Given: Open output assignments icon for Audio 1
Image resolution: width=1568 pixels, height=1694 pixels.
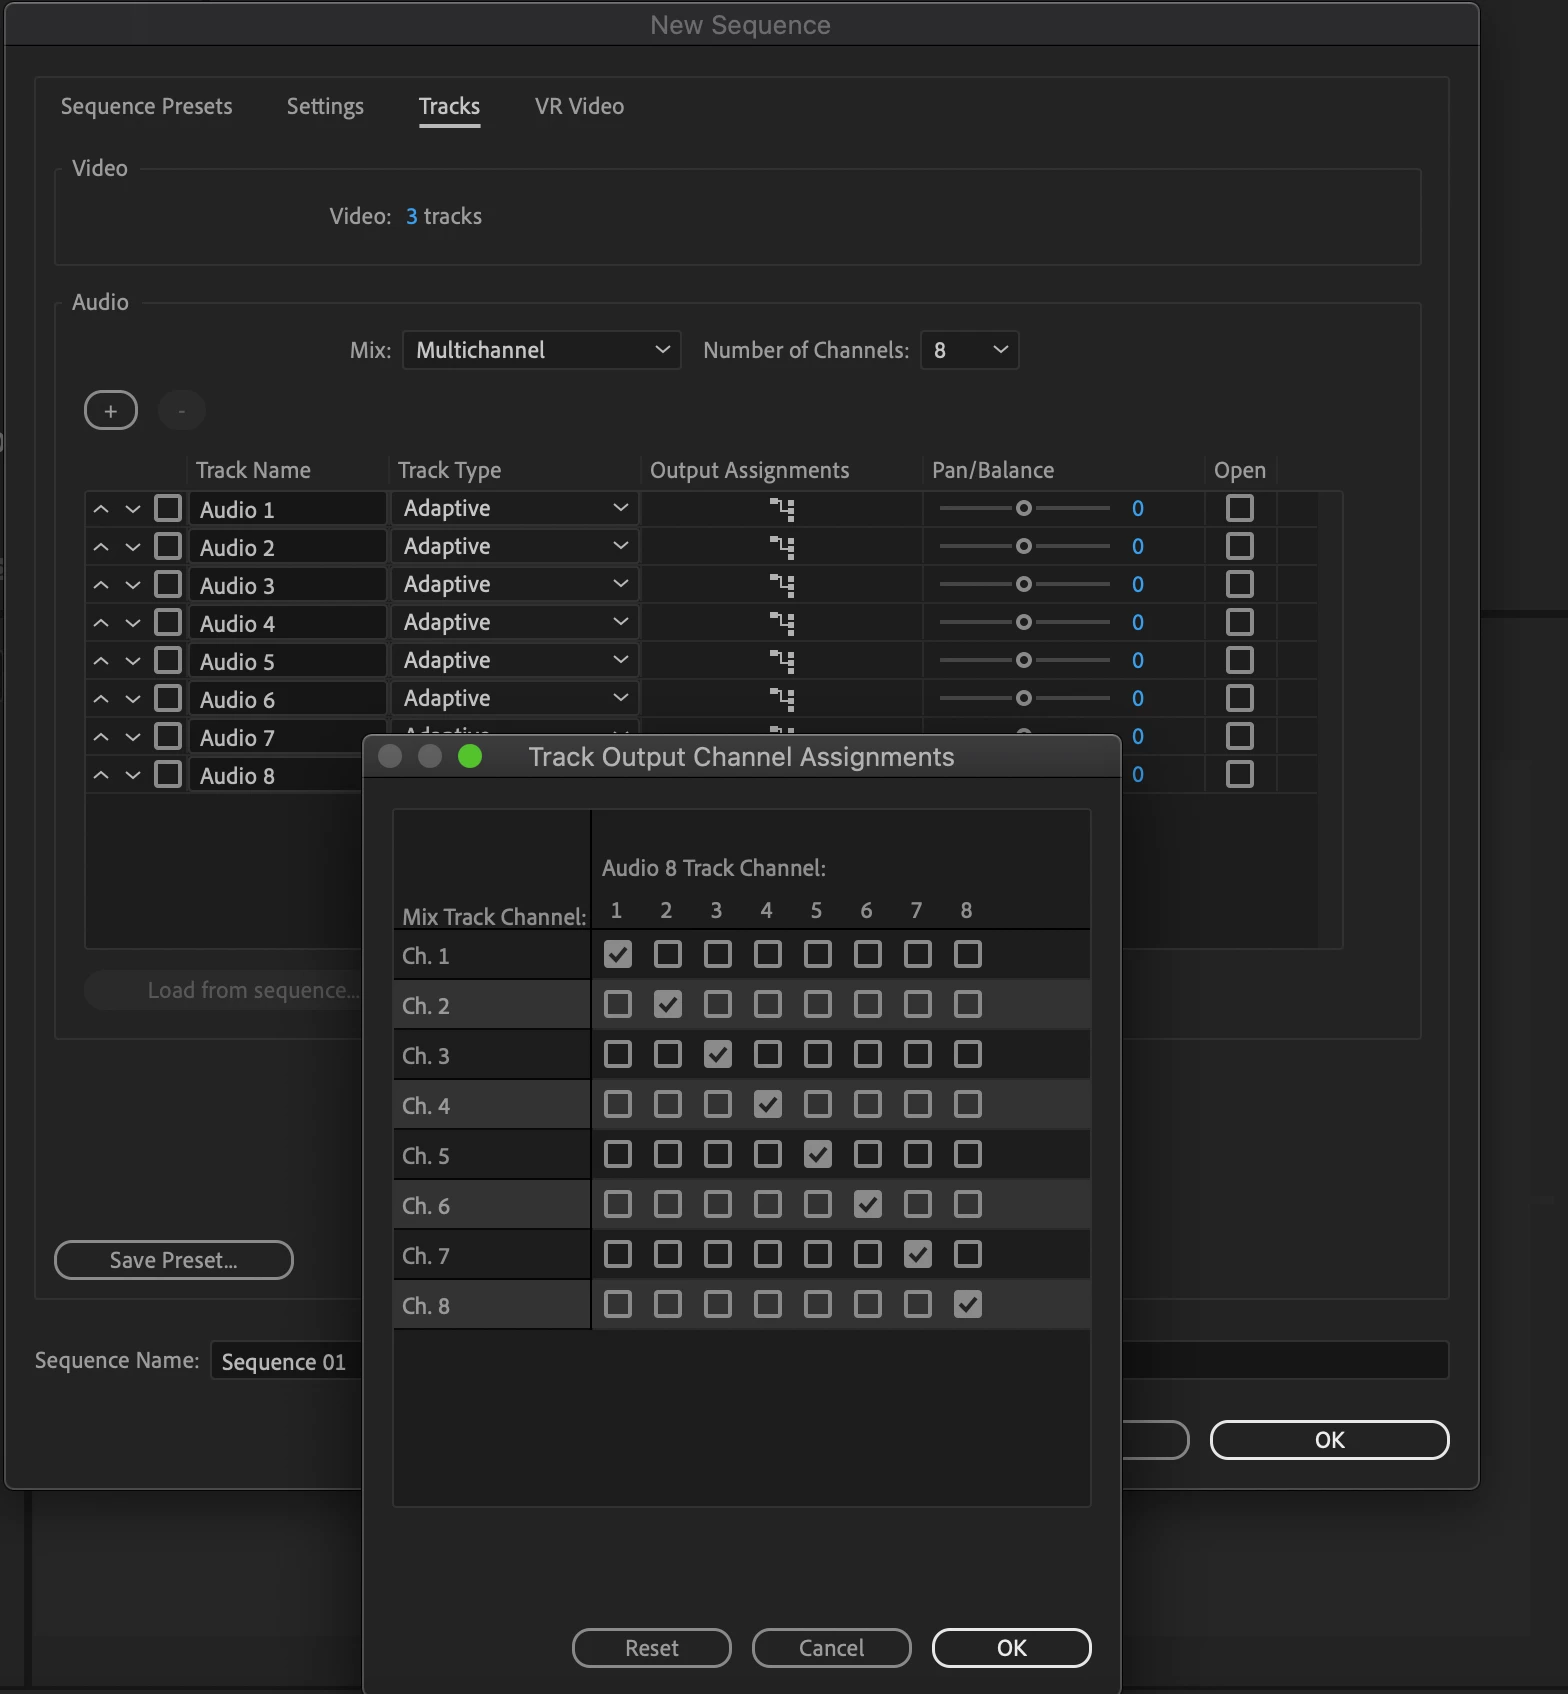Looking at the screenshot, I should [x=782, y=509].
